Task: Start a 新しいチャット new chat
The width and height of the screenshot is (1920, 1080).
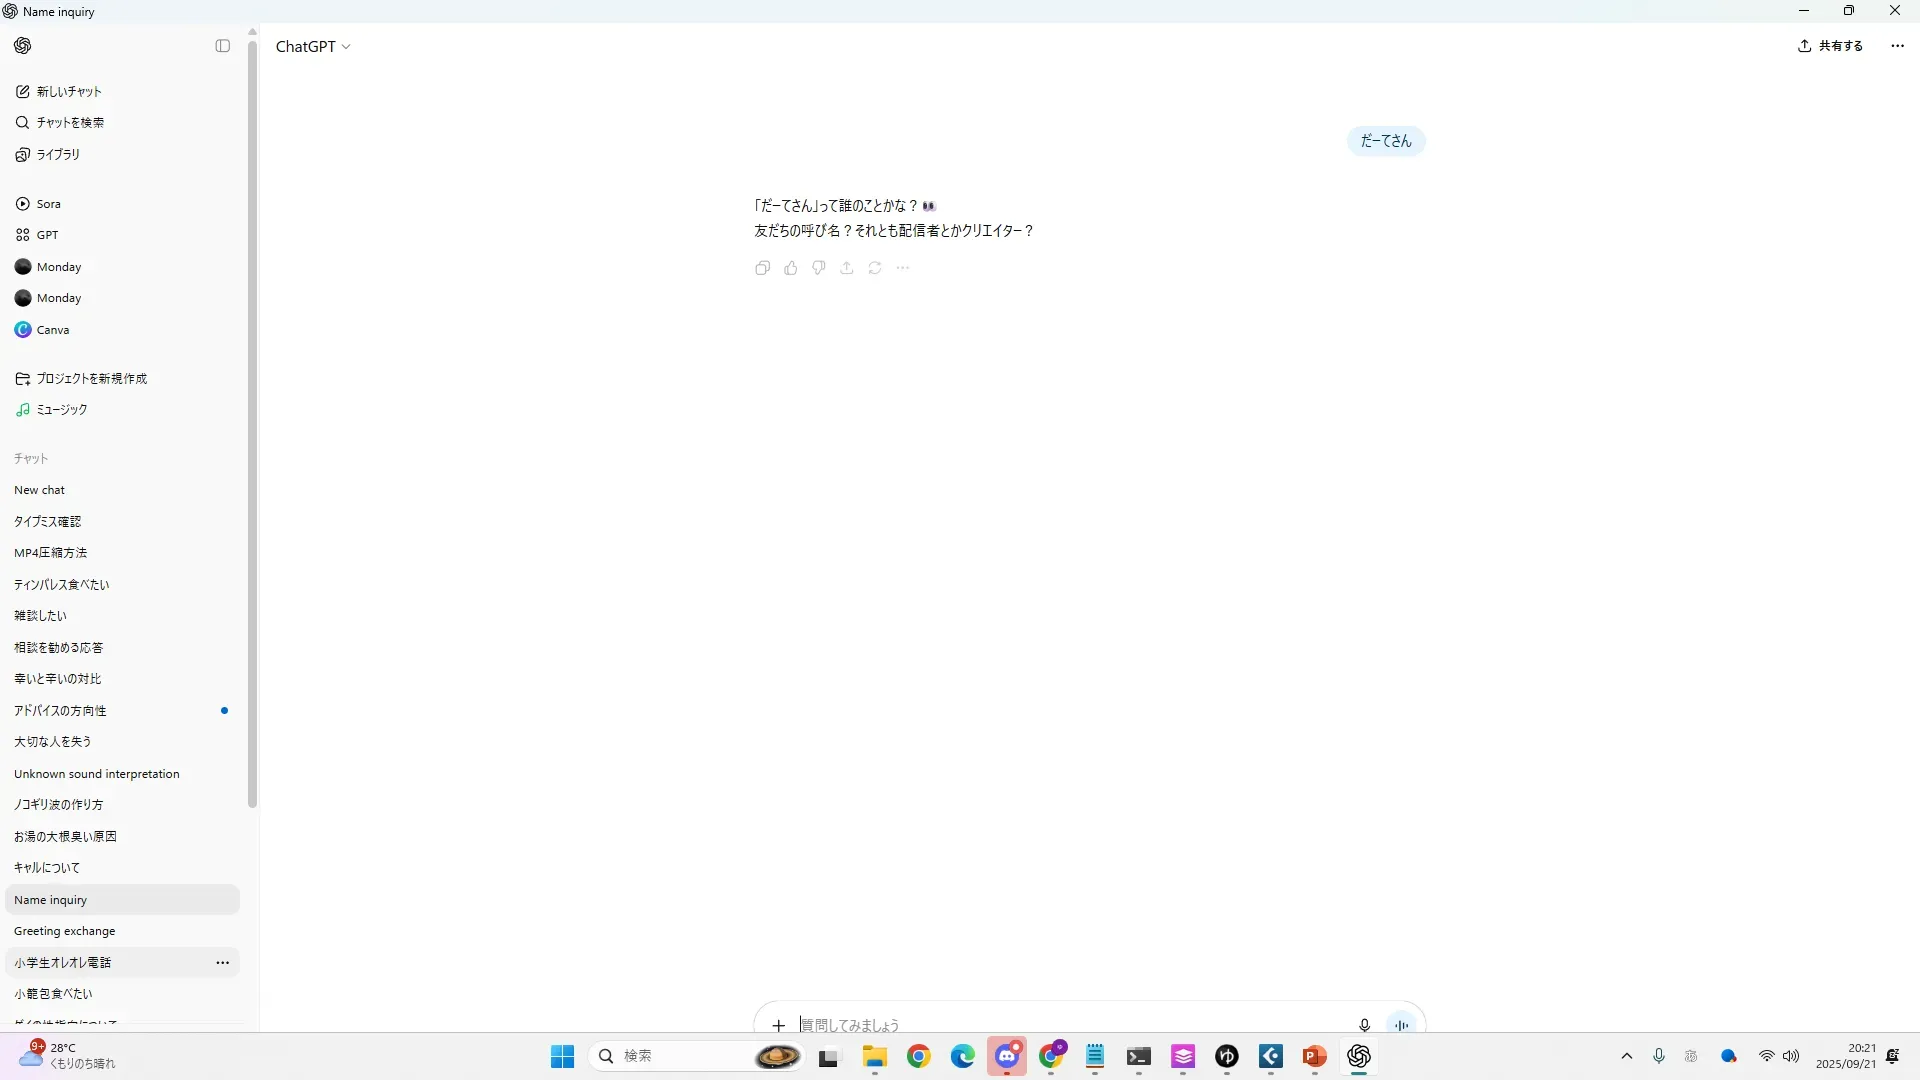Action: coord(69,92)
